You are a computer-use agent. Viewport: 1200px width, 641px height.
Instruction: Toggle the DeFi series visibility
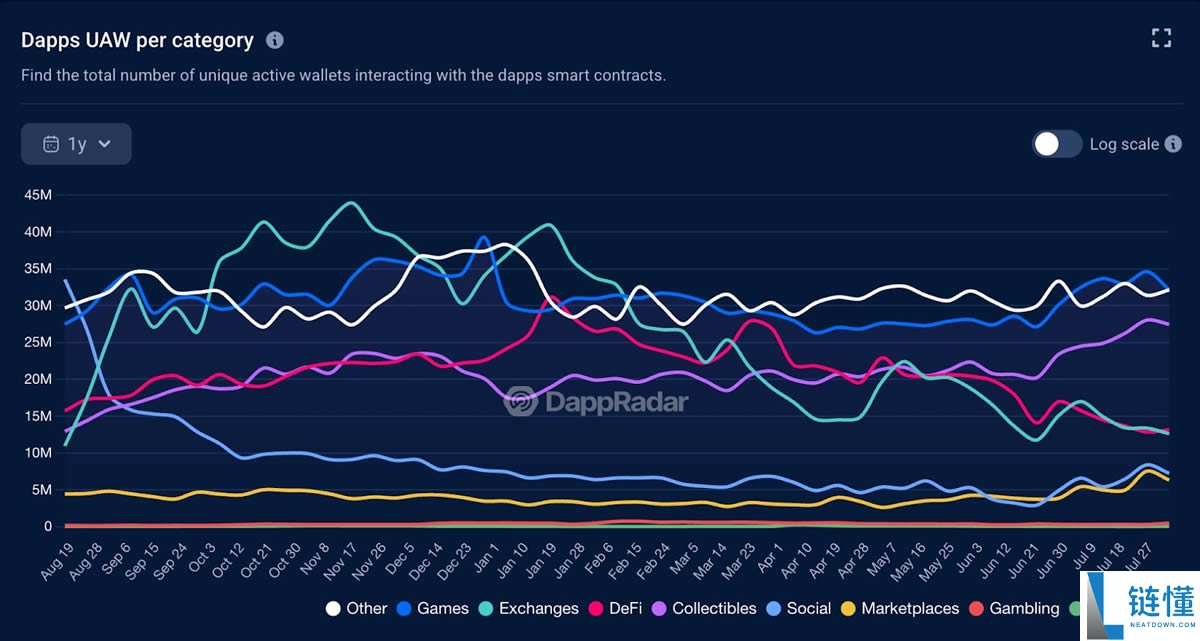[622, 608]
